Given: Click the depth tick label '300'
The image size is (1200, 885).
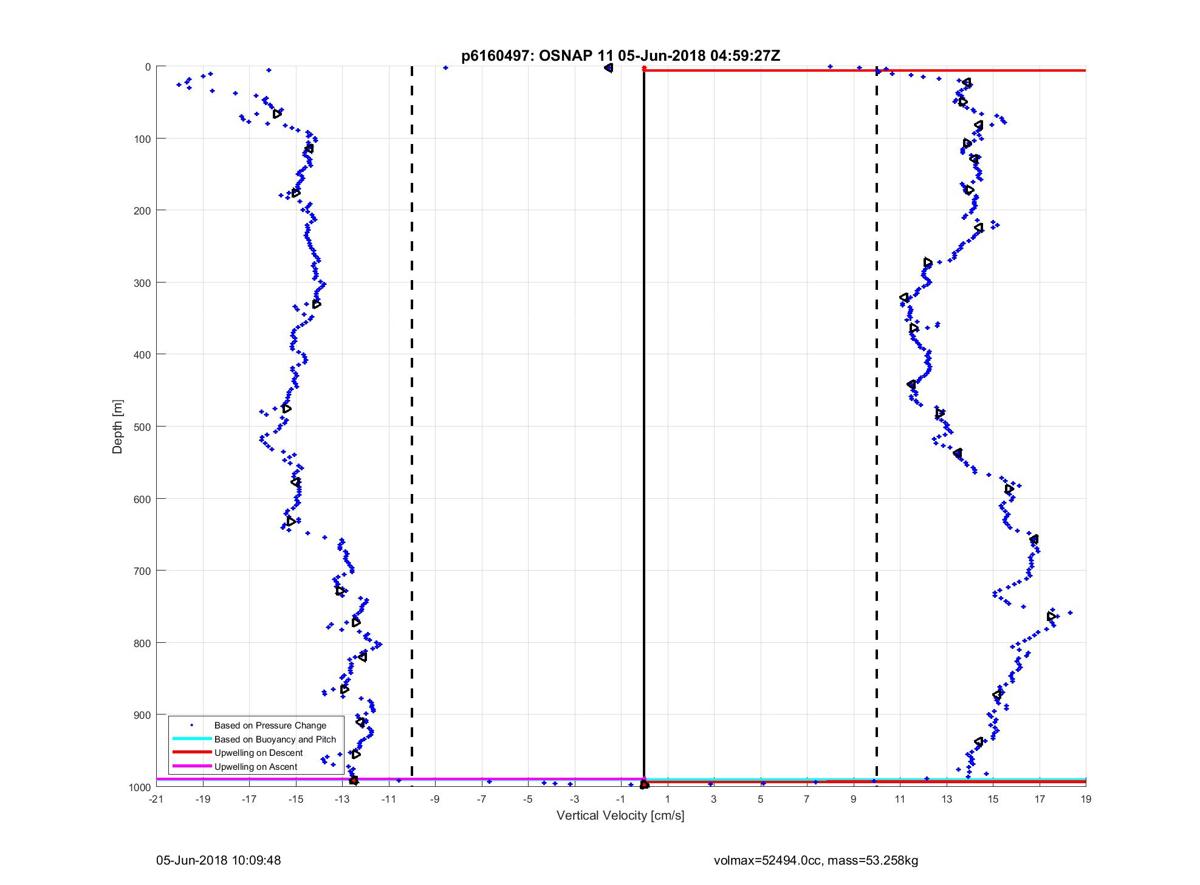Looking at the screenshot, I should 141,282.
